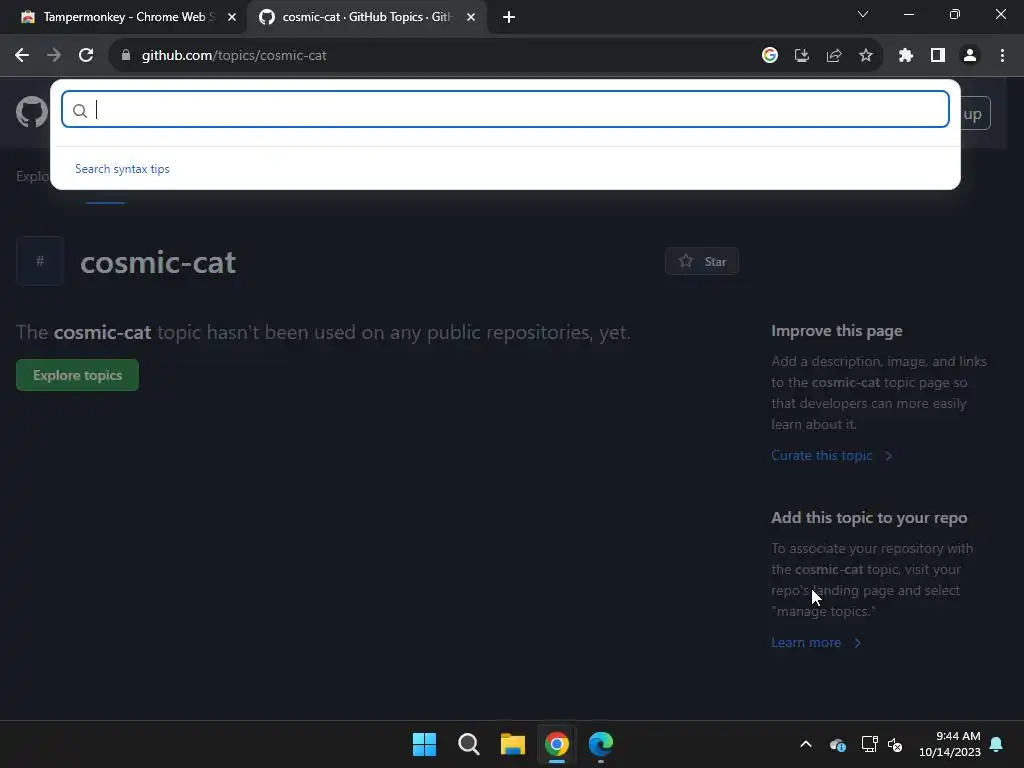Click the Google account icon in address bar

click(x=769, y=56)
